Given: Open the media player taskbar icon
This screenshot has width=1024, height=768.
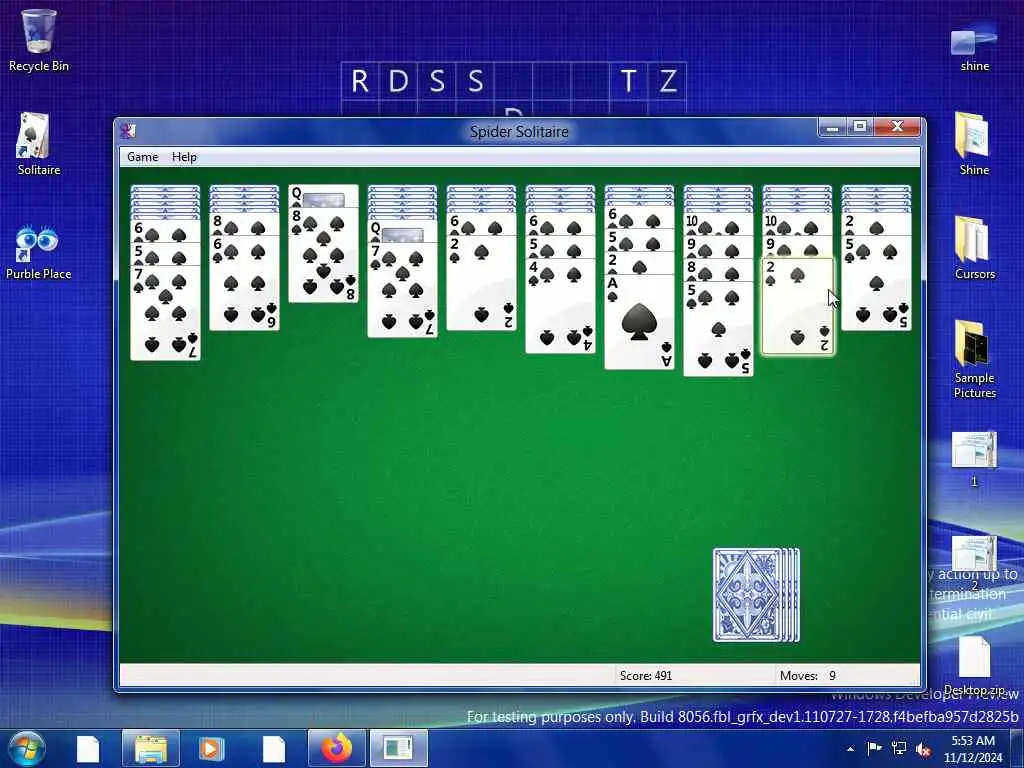Looking at the screenshot, I should [x=211, y=749].
